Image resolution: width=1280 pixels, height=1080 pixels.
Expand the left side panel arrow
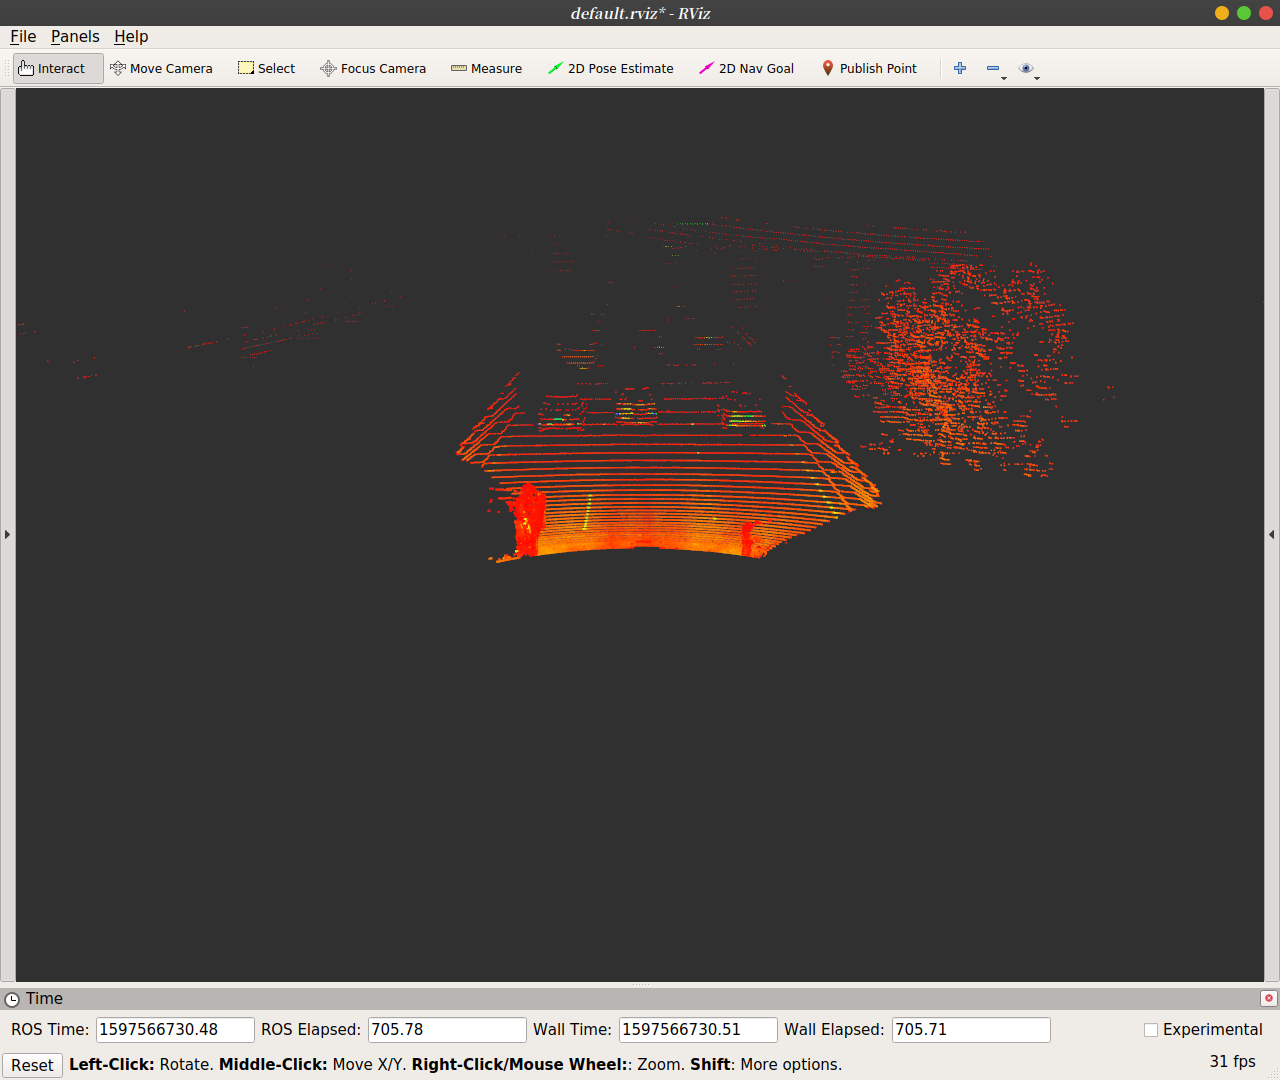point(7,534)
